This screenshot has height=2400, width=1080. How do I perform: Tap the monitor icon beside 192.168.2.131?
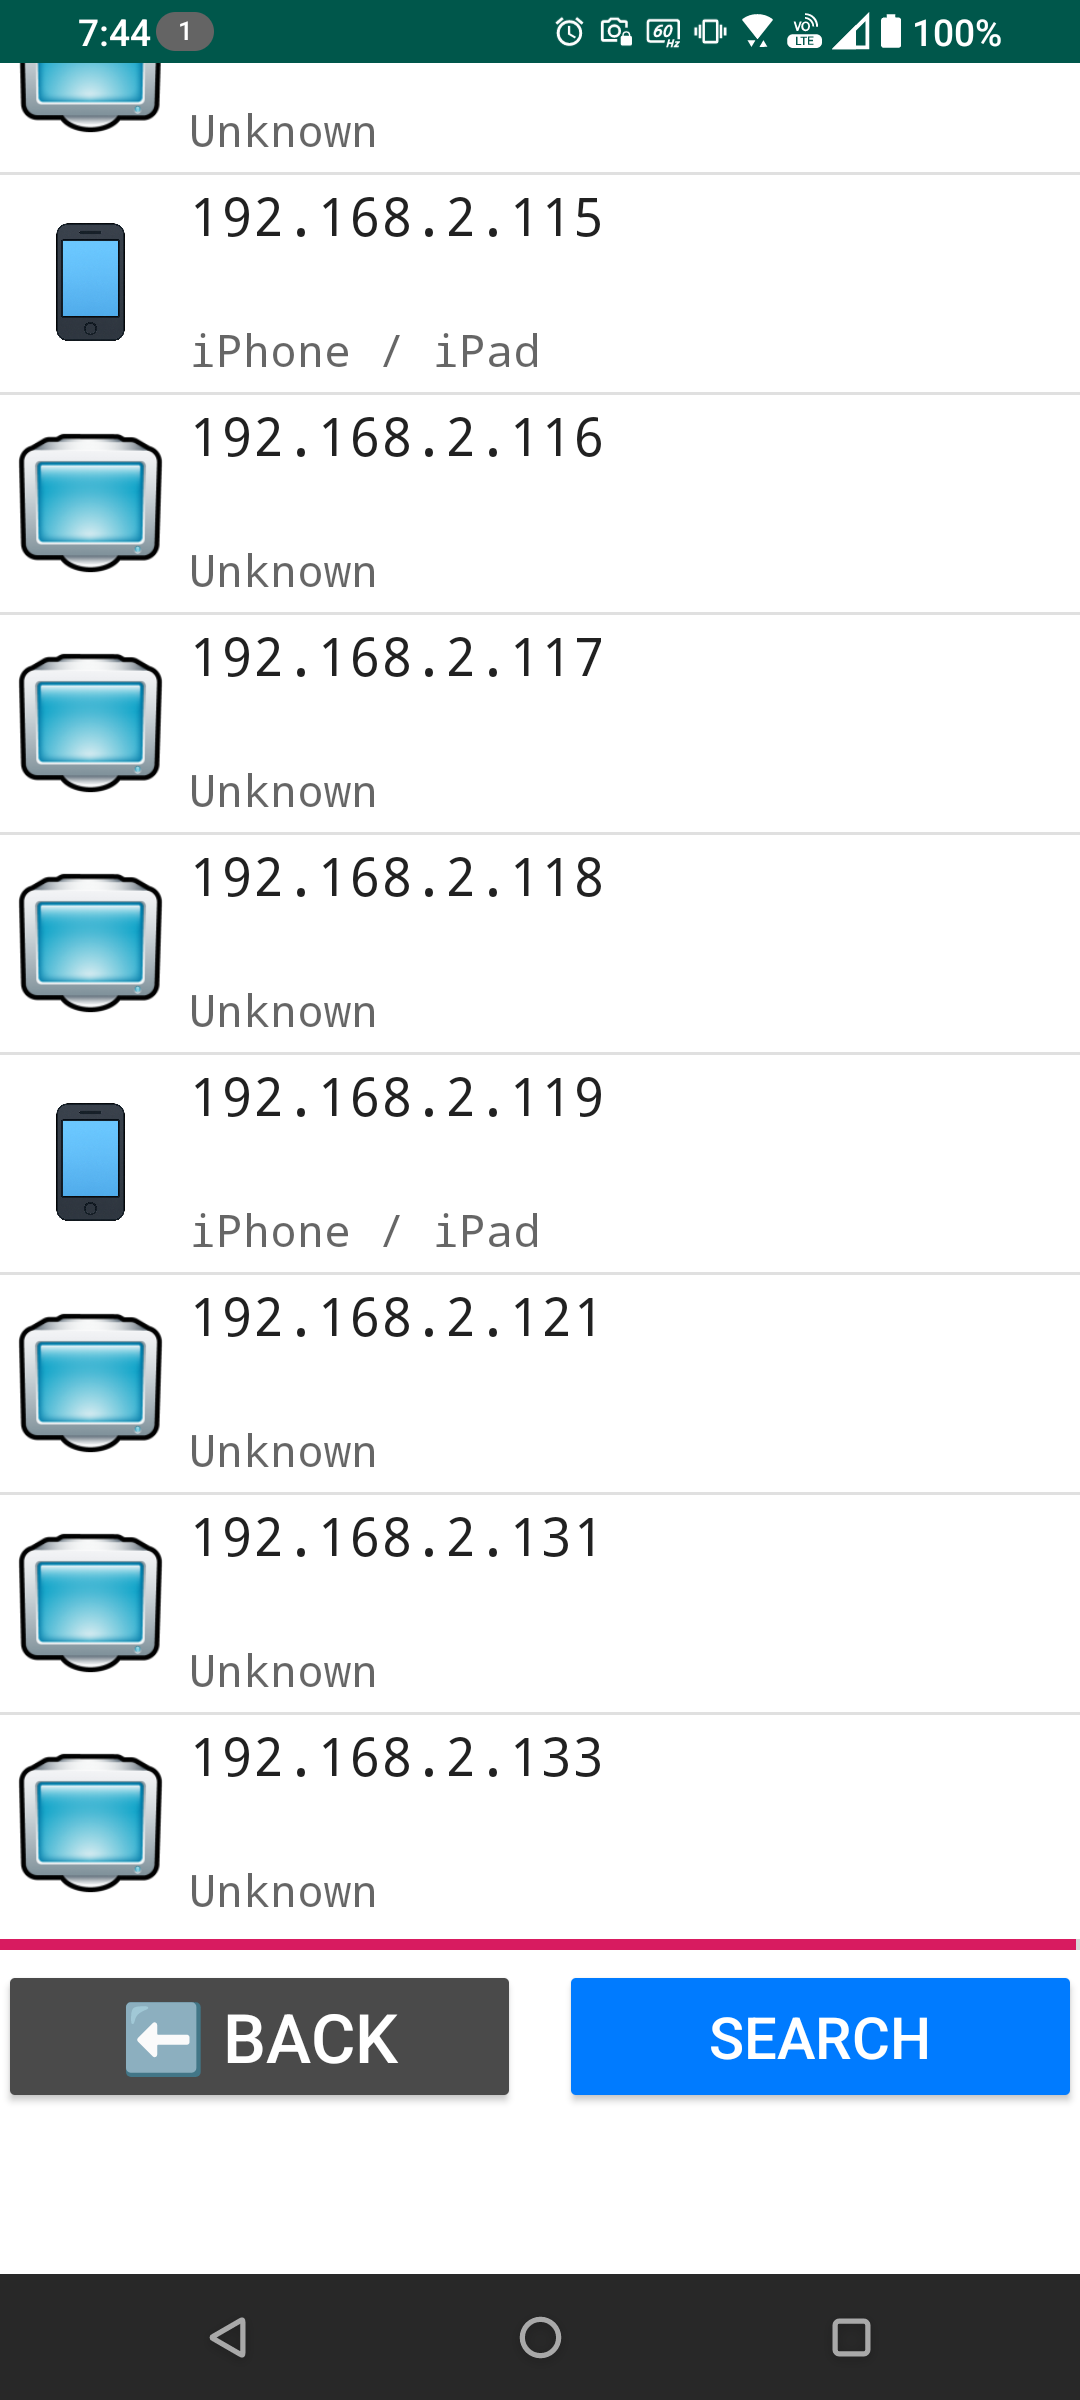coord(90,1602)
